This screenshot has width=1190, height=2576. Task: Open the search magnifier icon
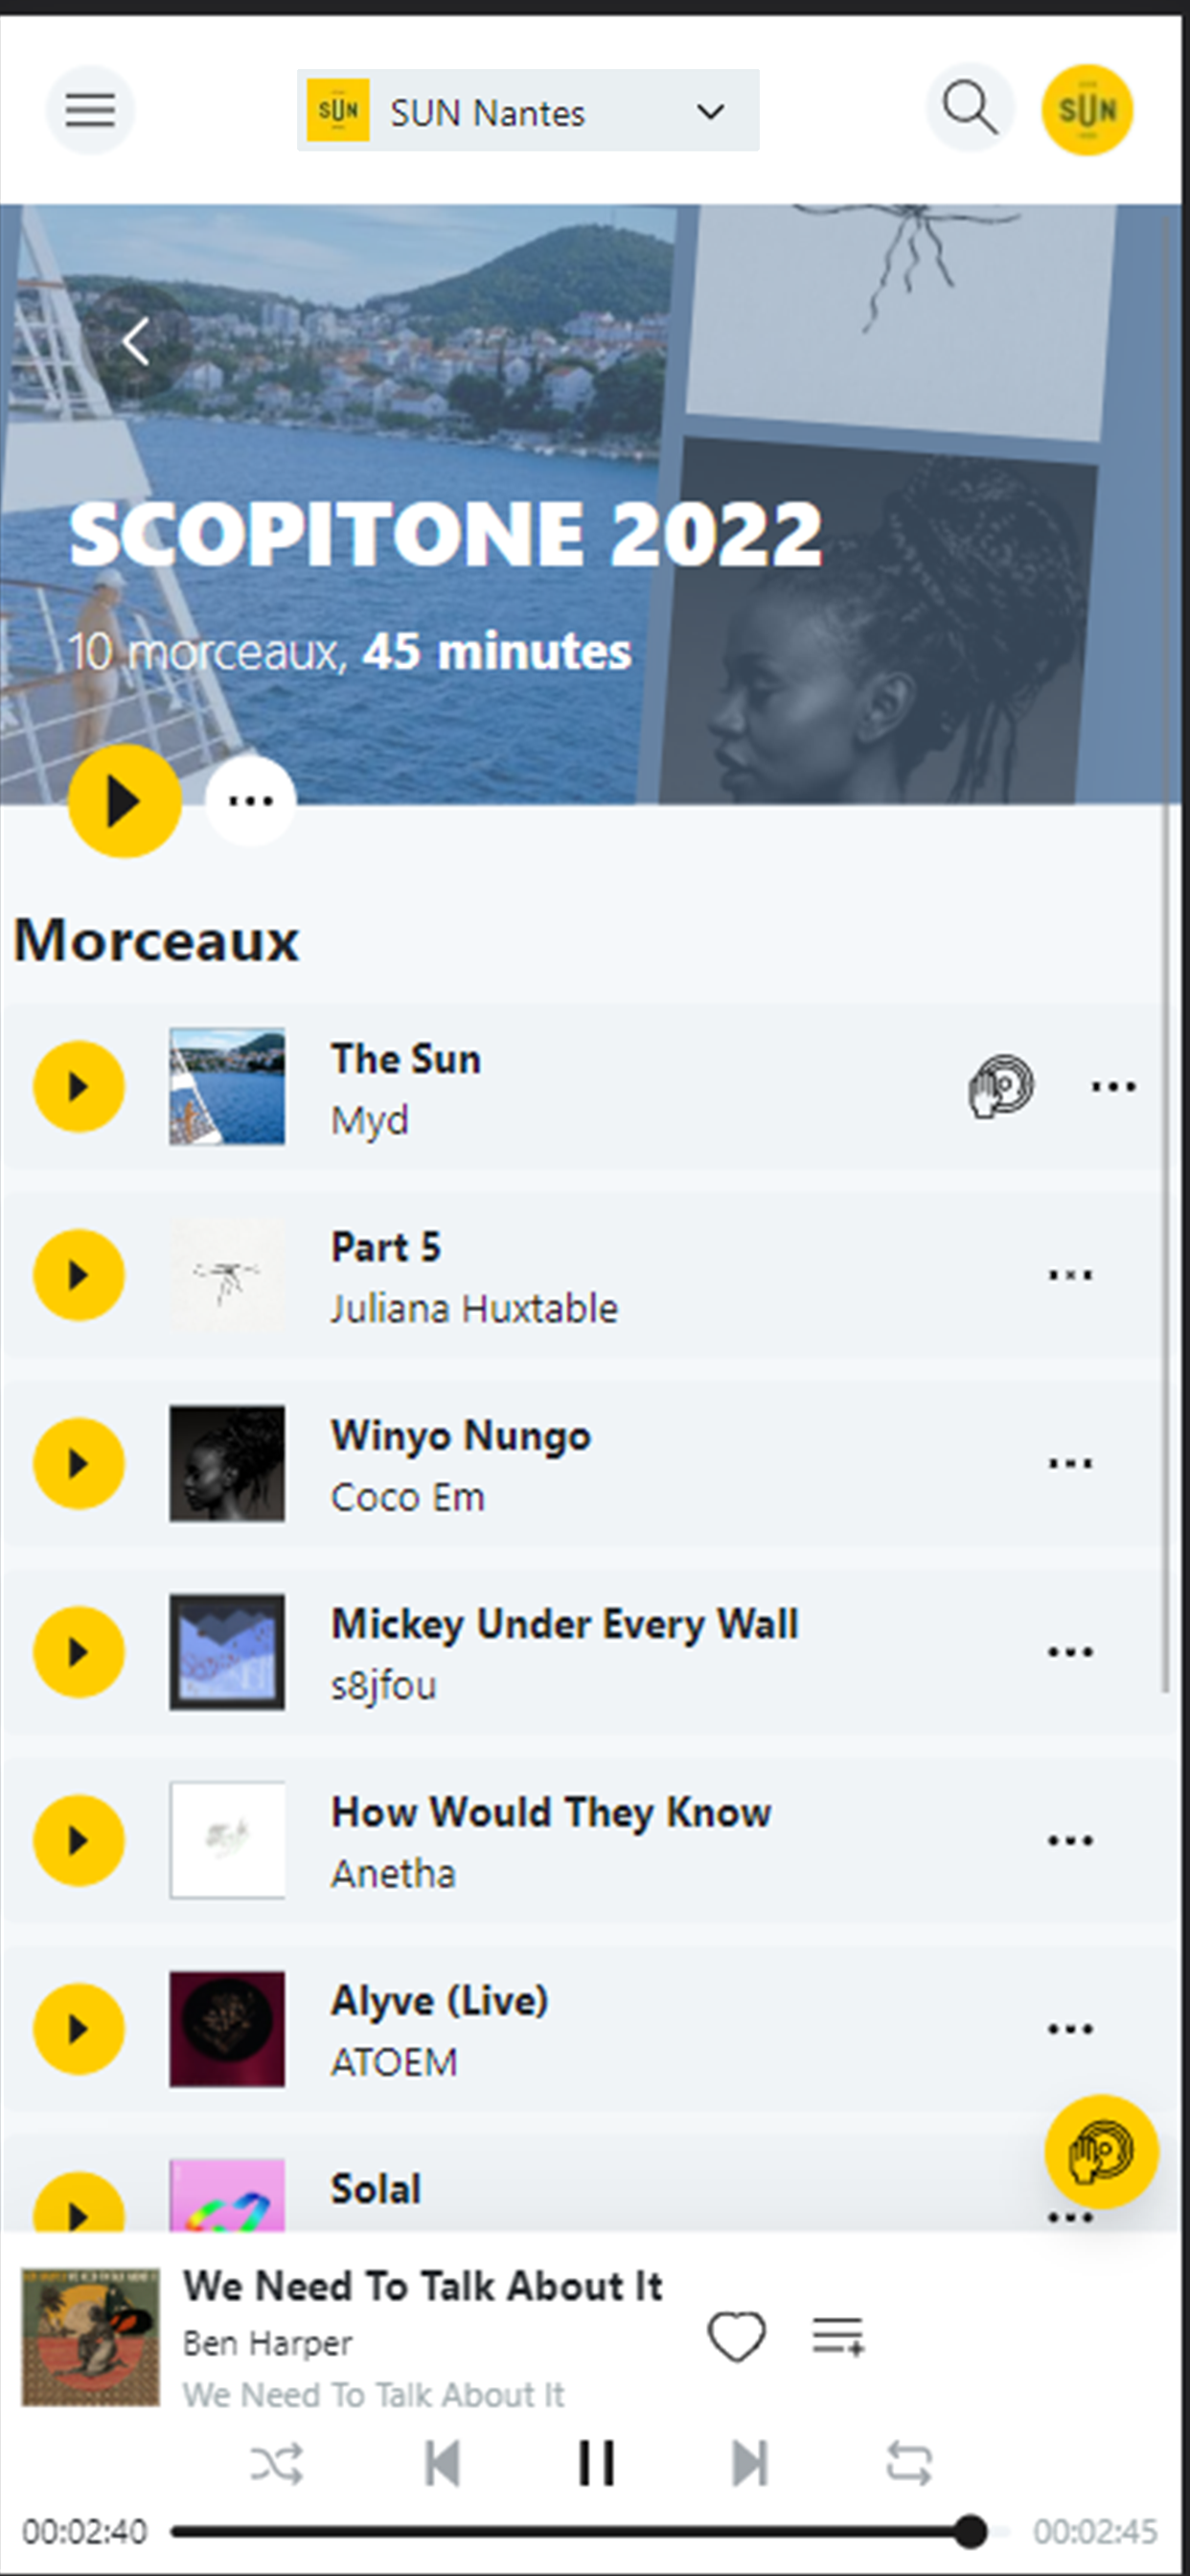970,108
